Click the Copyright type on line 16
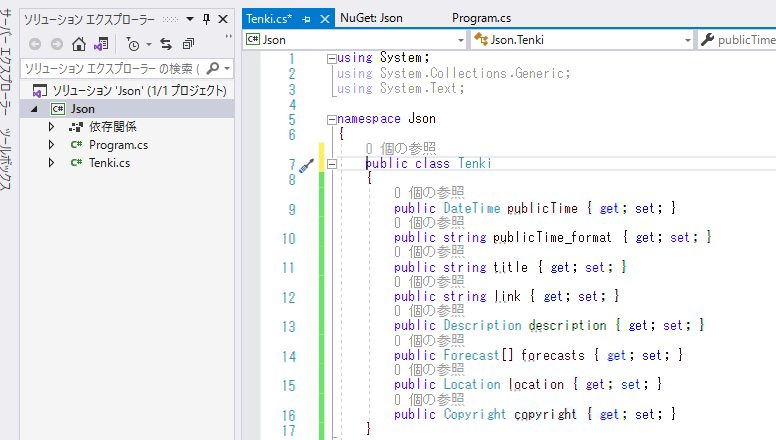The width and height of the screenshot is (776, 440). 475,414
